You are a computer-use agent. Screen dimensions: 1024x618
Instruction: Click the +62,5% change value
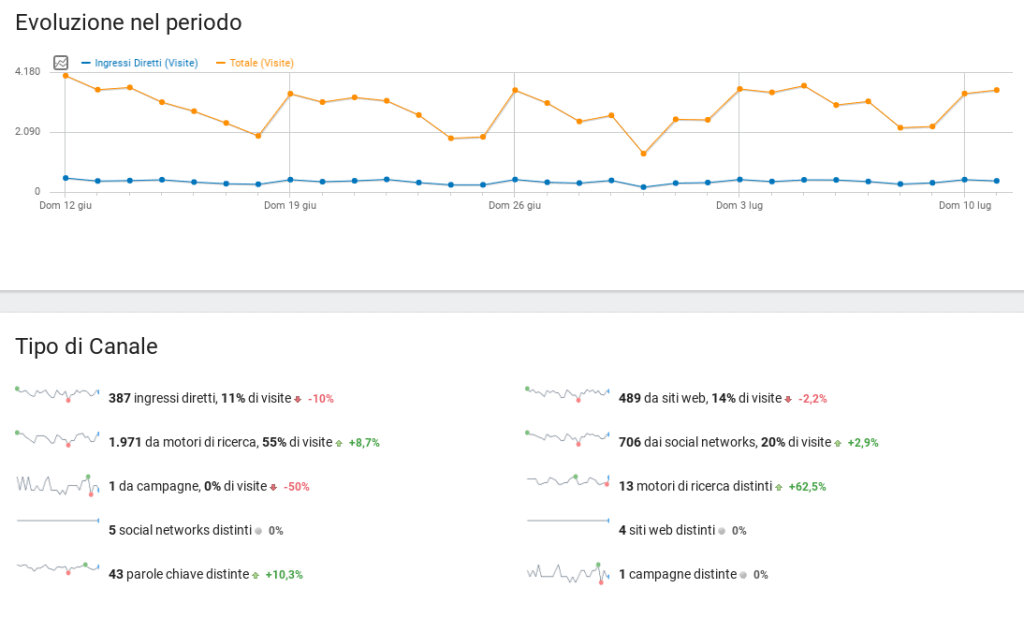click(807, 487)
